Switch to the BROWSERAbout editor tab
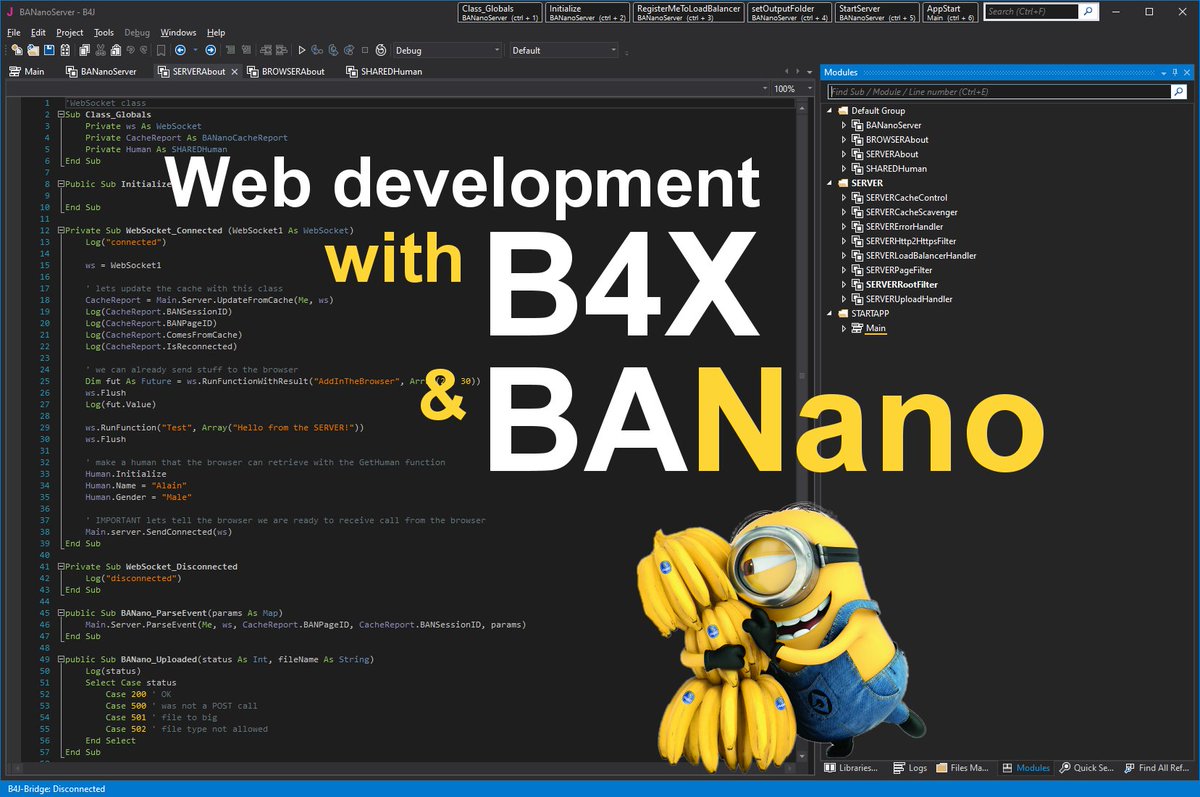 point(286,72)
